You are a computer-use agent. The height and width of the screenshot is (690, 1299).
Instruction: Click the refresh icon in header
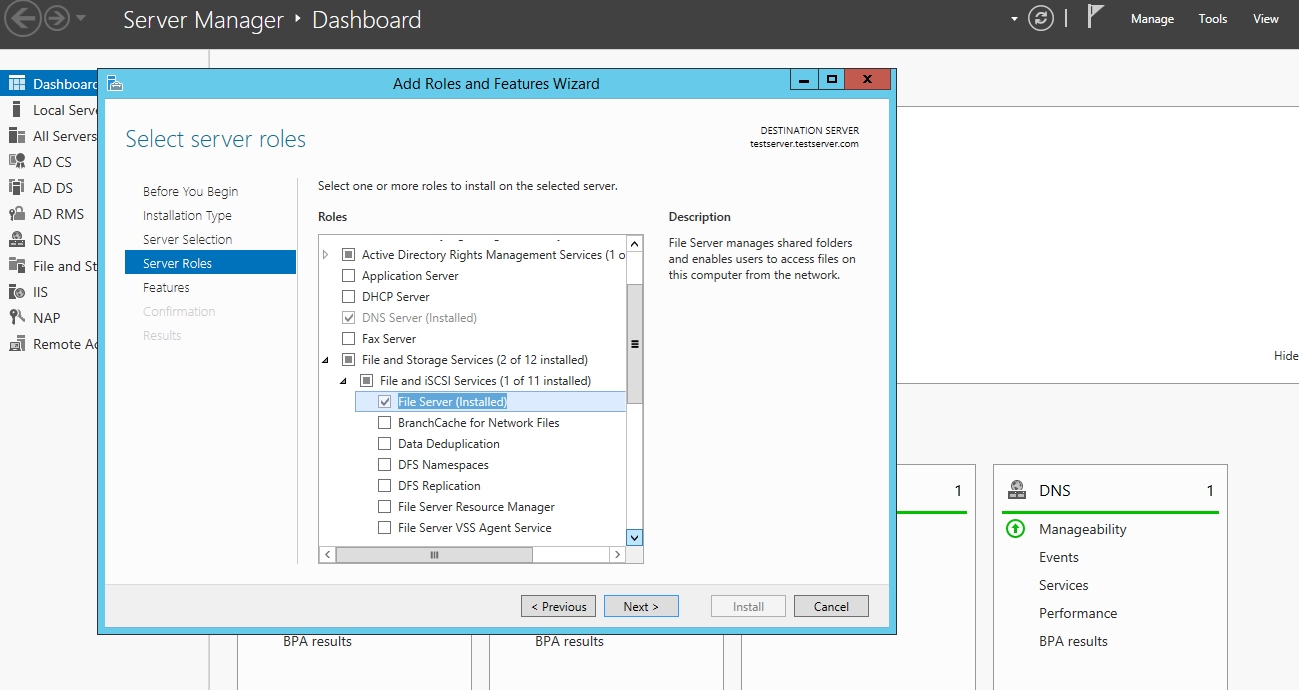coord(1041,19)
